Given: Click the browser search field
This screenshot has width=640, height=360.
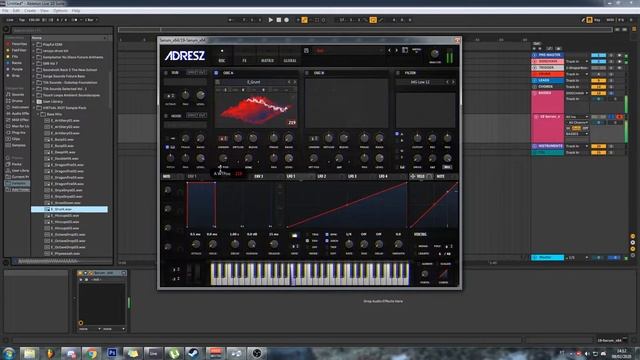Looking at the screenshot, I should coord(61,30).
